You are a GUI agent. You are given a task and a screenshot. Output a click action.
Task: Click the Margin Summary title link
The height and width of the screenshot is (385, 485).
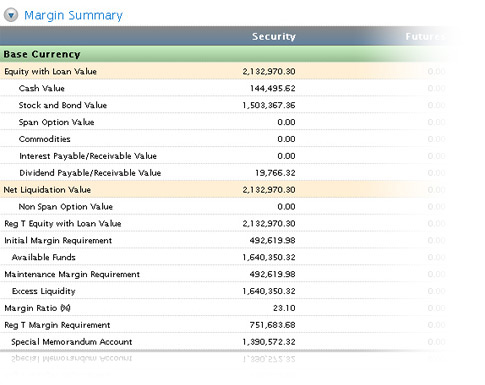[73, 15]
